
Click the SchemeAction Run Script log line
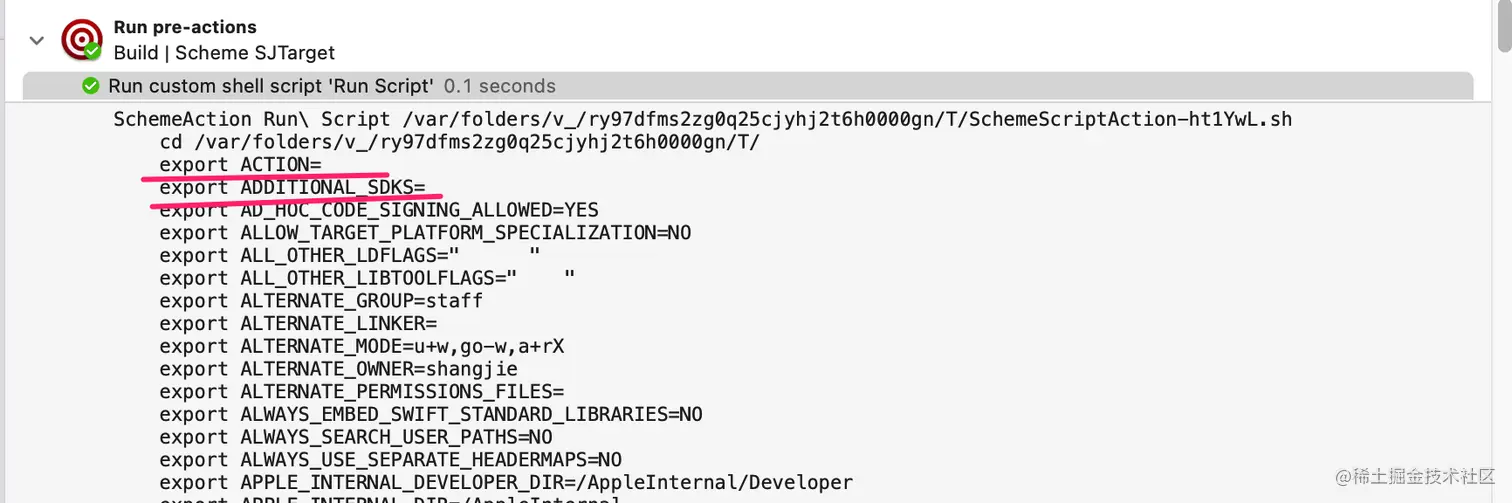tap(702, 119)
